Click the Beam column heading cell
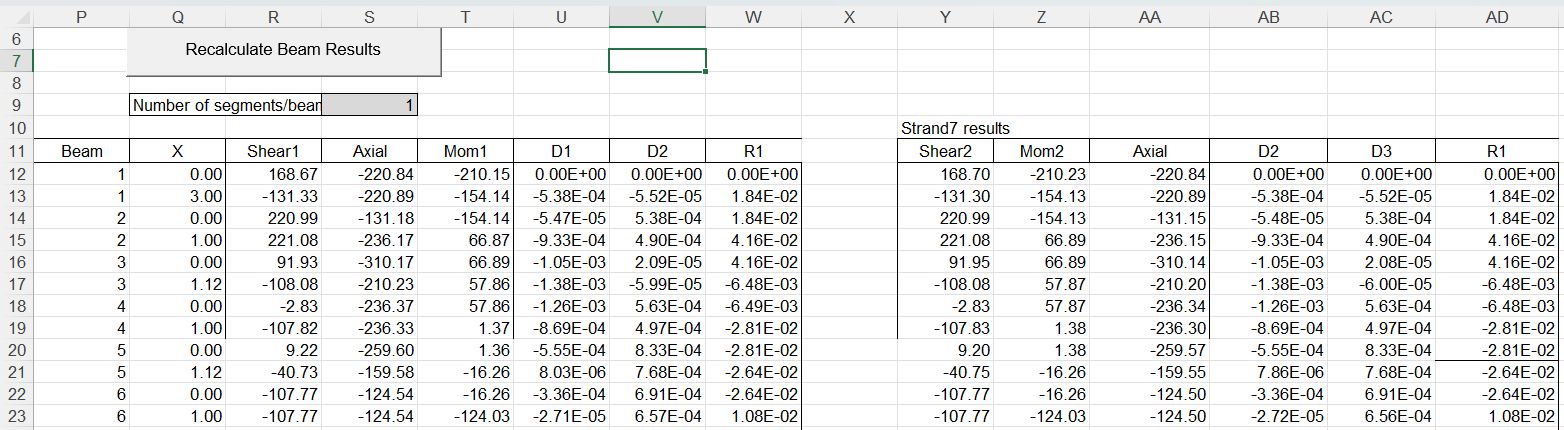 80,152
